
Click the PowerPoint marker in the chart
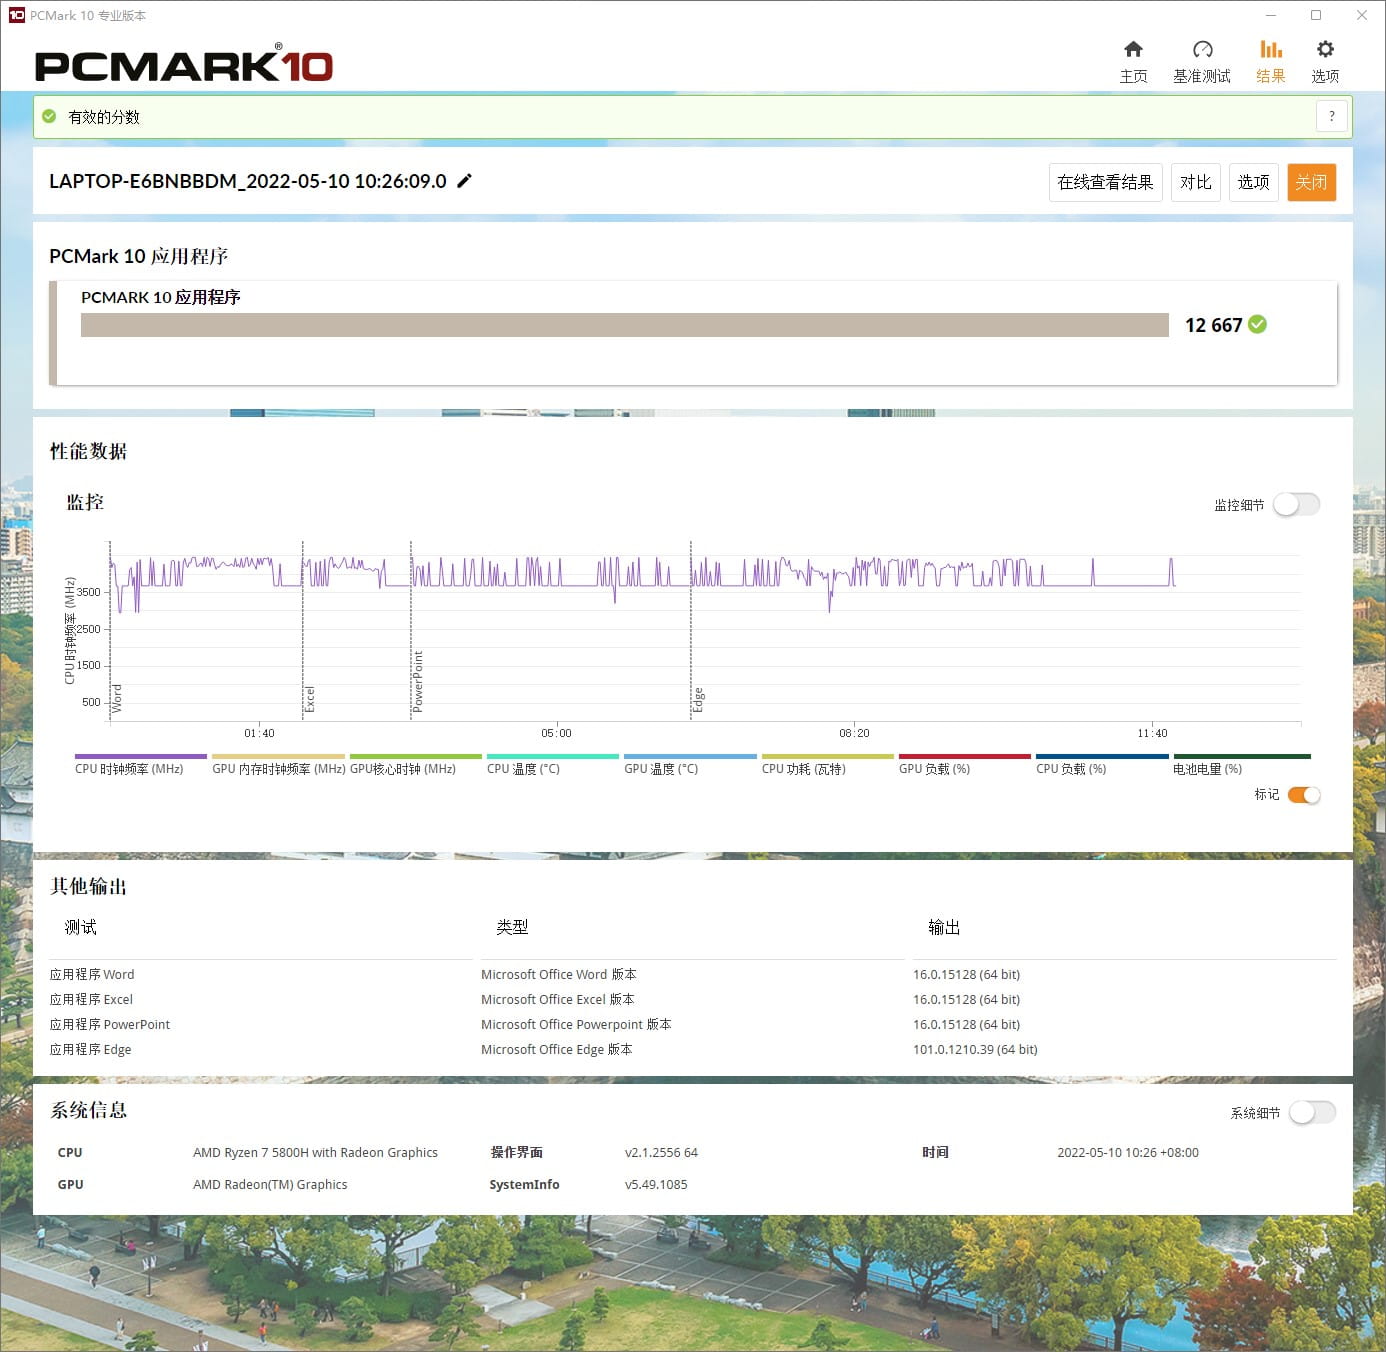[418, 681]
